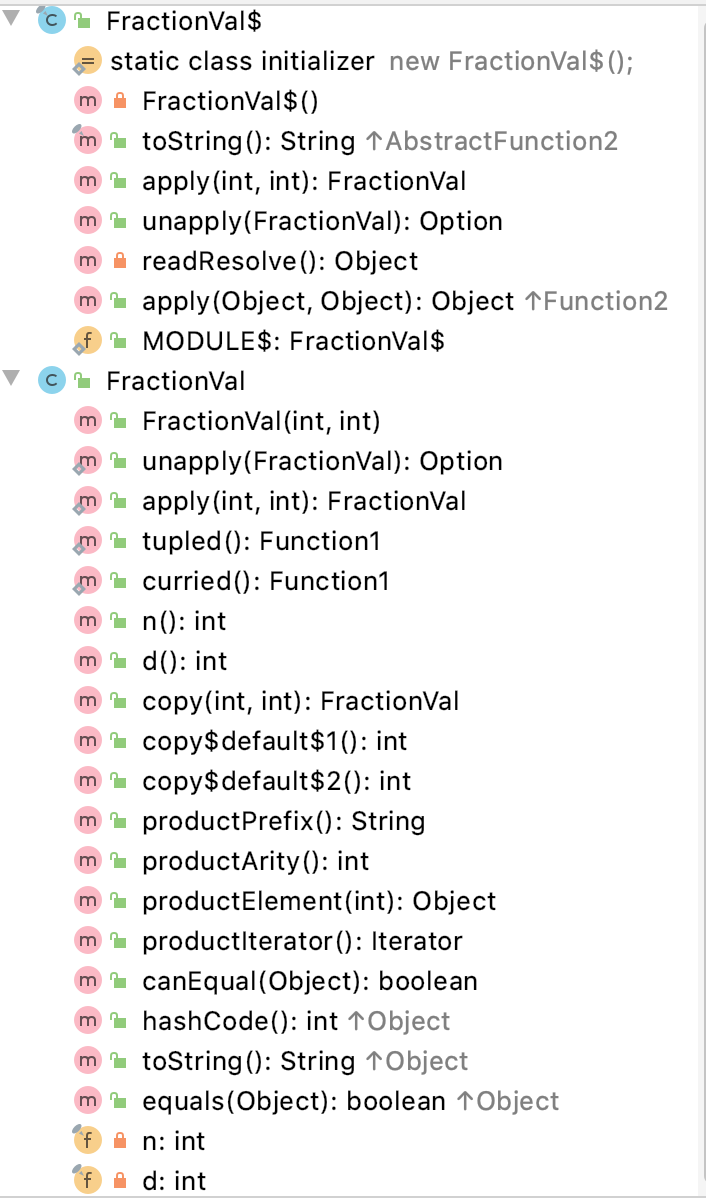Select the FractionVal(int, int) constructor

[261, 421]
